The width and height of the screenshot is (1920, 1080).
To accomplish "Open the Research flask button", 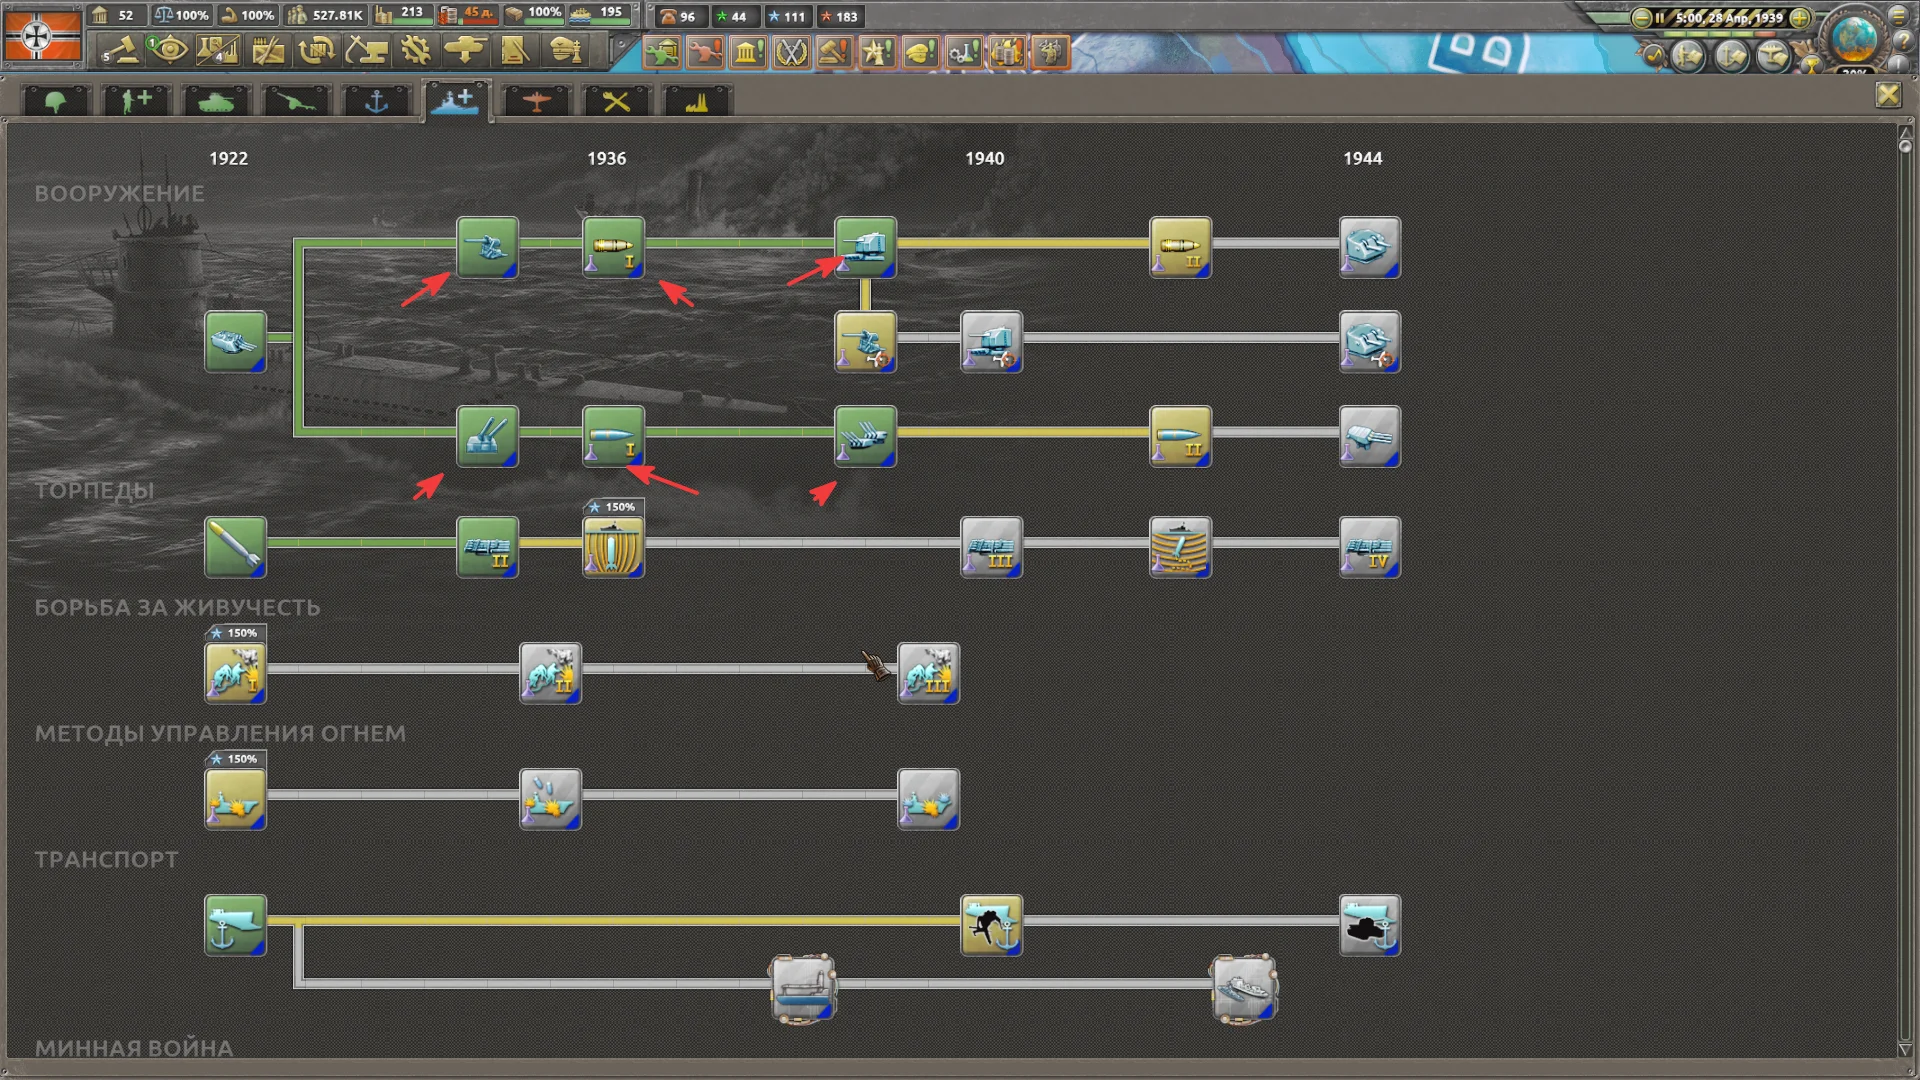I will point(218,50).
